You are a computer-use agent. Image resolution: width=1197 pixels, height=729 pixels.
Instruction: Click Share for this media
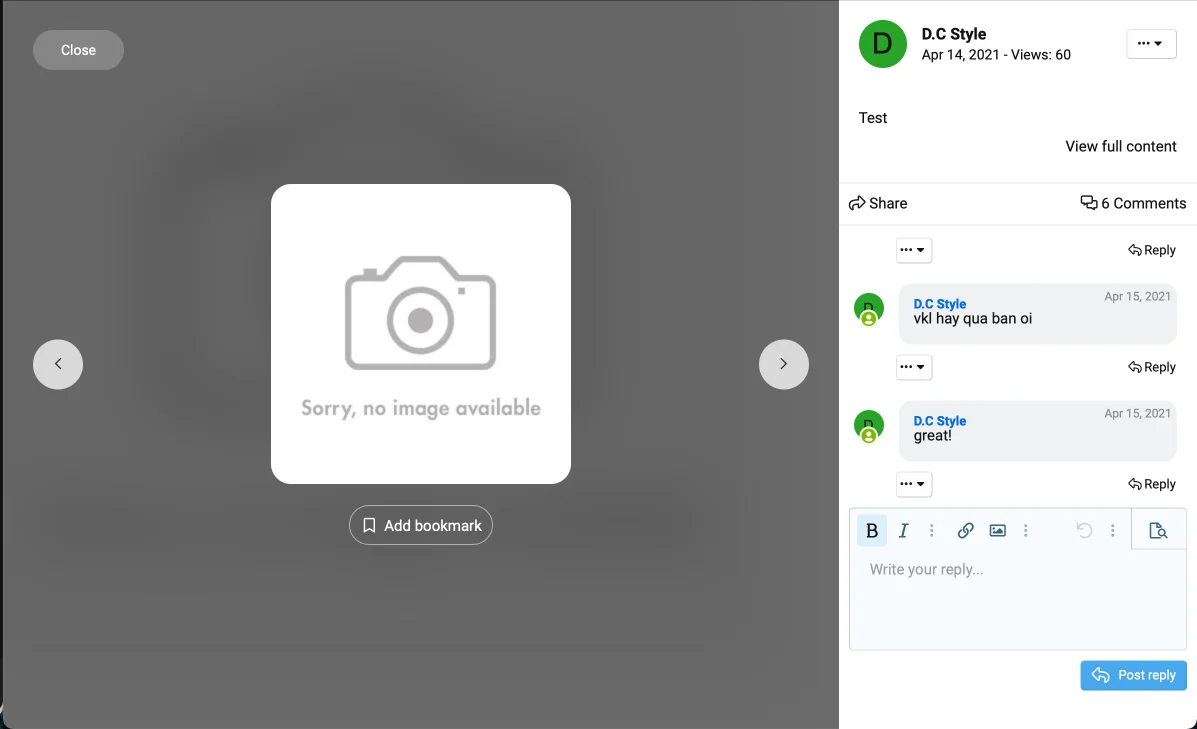tap(878, 203)
